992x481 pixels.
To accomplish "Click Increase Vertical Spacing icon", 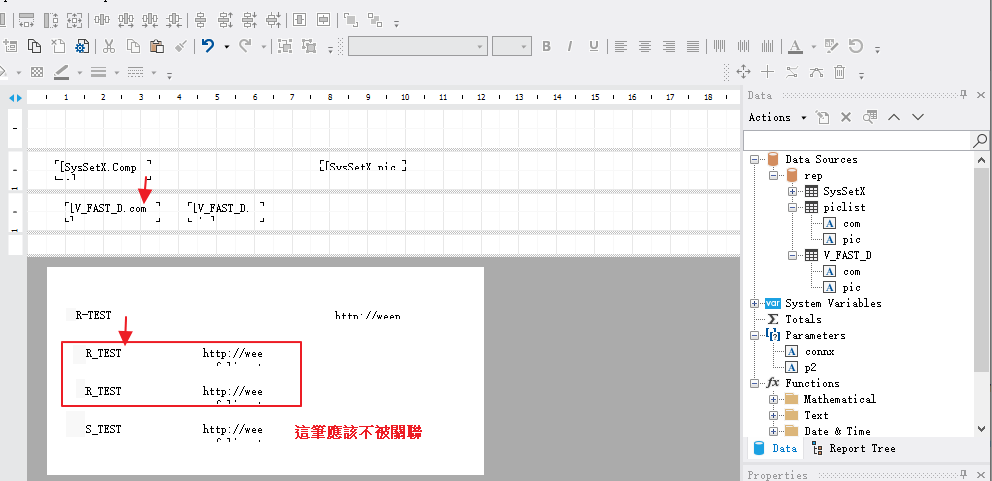I will [x=225, y=20].
